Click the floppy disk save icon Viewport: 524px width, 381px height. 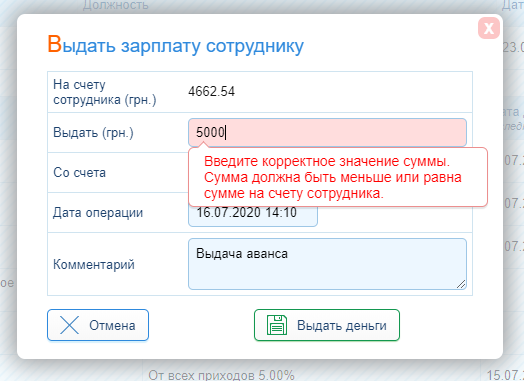(x=277, y=325)
